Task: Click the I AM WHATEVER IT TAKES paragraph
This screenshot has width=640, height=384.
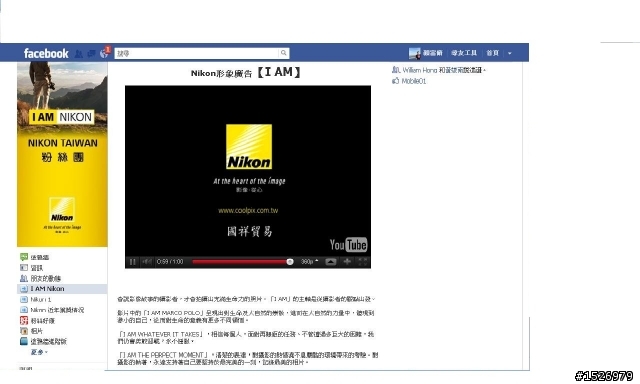Action: tap(246, 337)
